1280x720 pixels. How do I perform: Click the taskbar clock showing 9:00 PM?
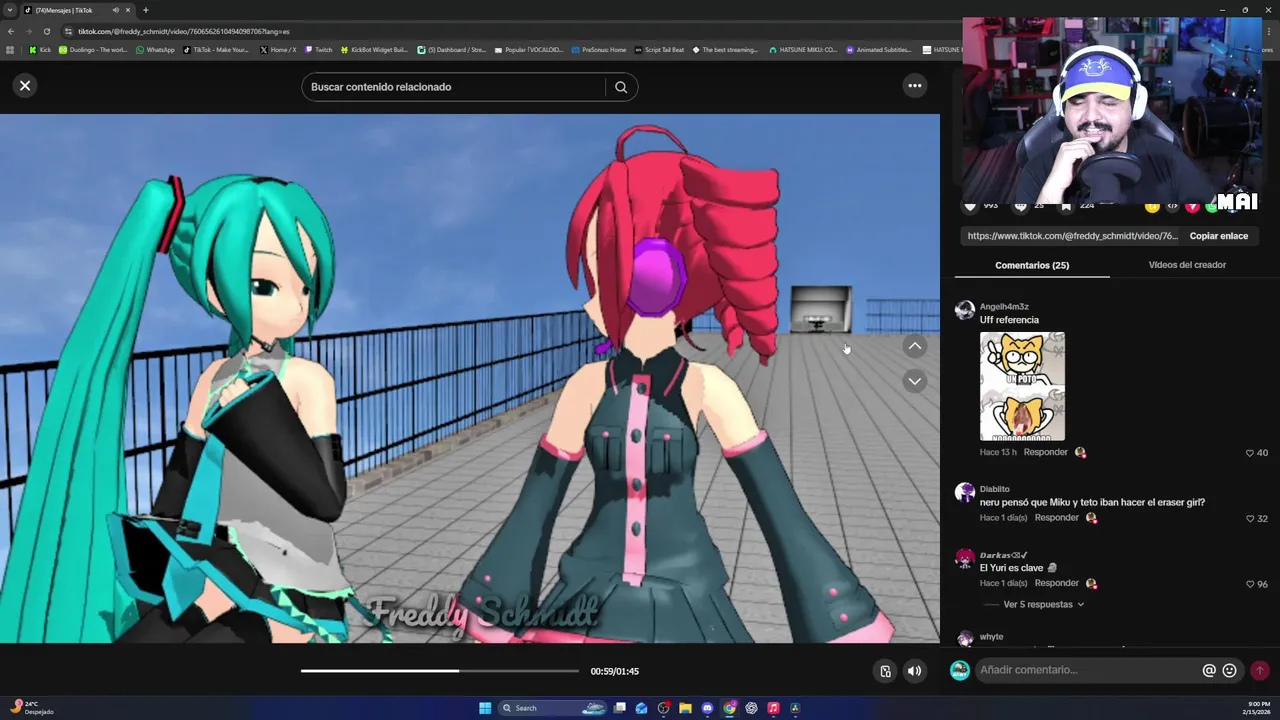click(1258, 708)
